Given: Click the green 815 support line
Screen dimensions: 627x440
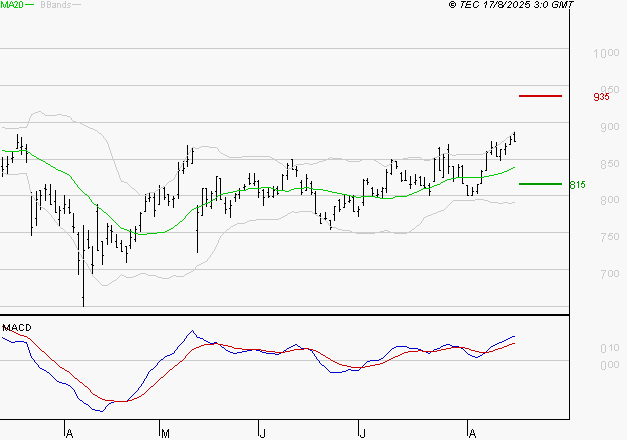Looking at the screenshot, I should pos(541,184).
